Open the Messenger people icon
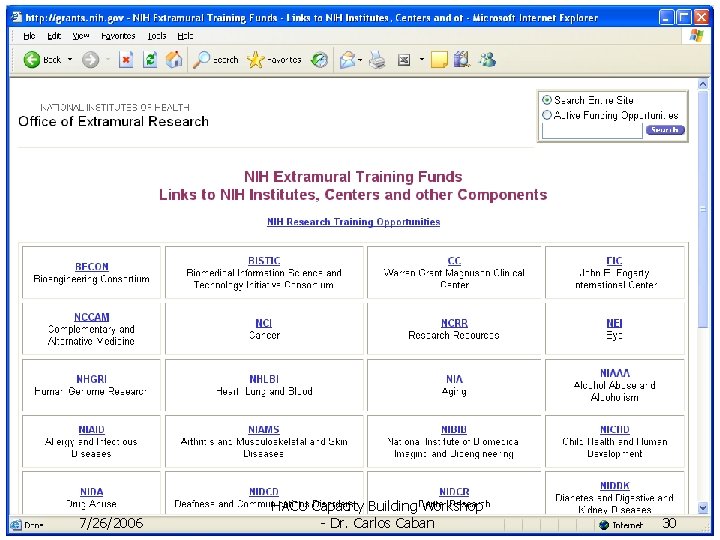 (x=487, y=60)
